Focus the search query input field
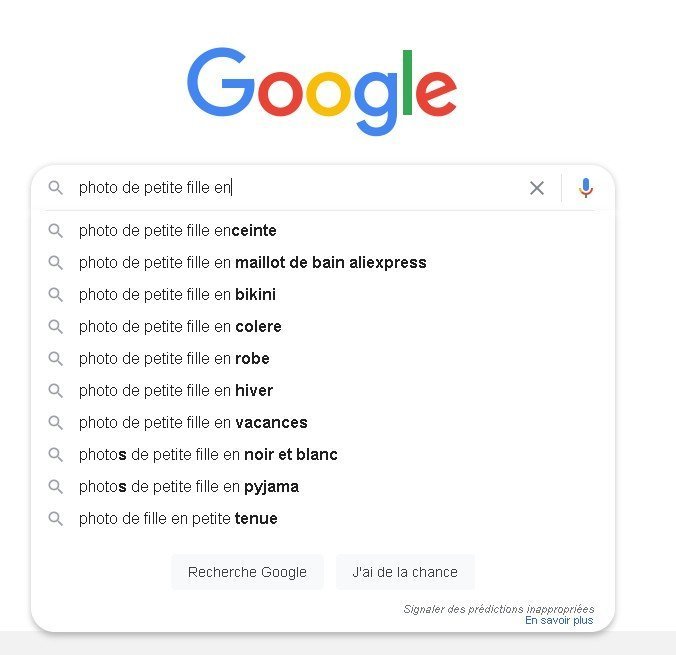Screen dimensions: 676x655 300,188
